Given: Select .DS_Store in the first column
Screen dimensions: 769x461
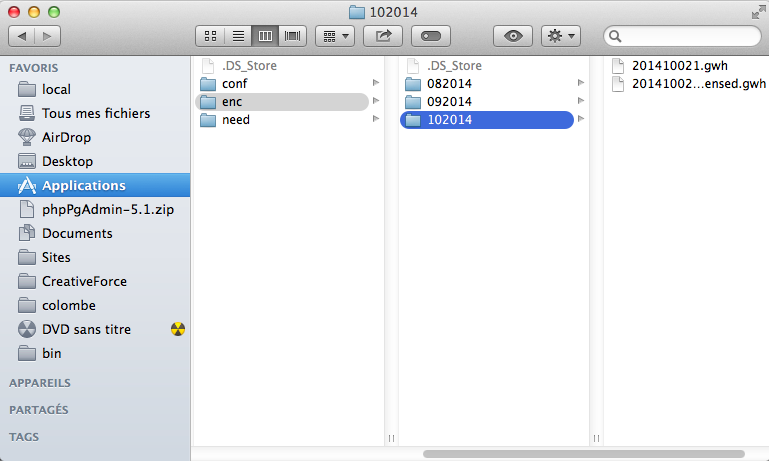Looking at the screenshot, I should (282, 66).
